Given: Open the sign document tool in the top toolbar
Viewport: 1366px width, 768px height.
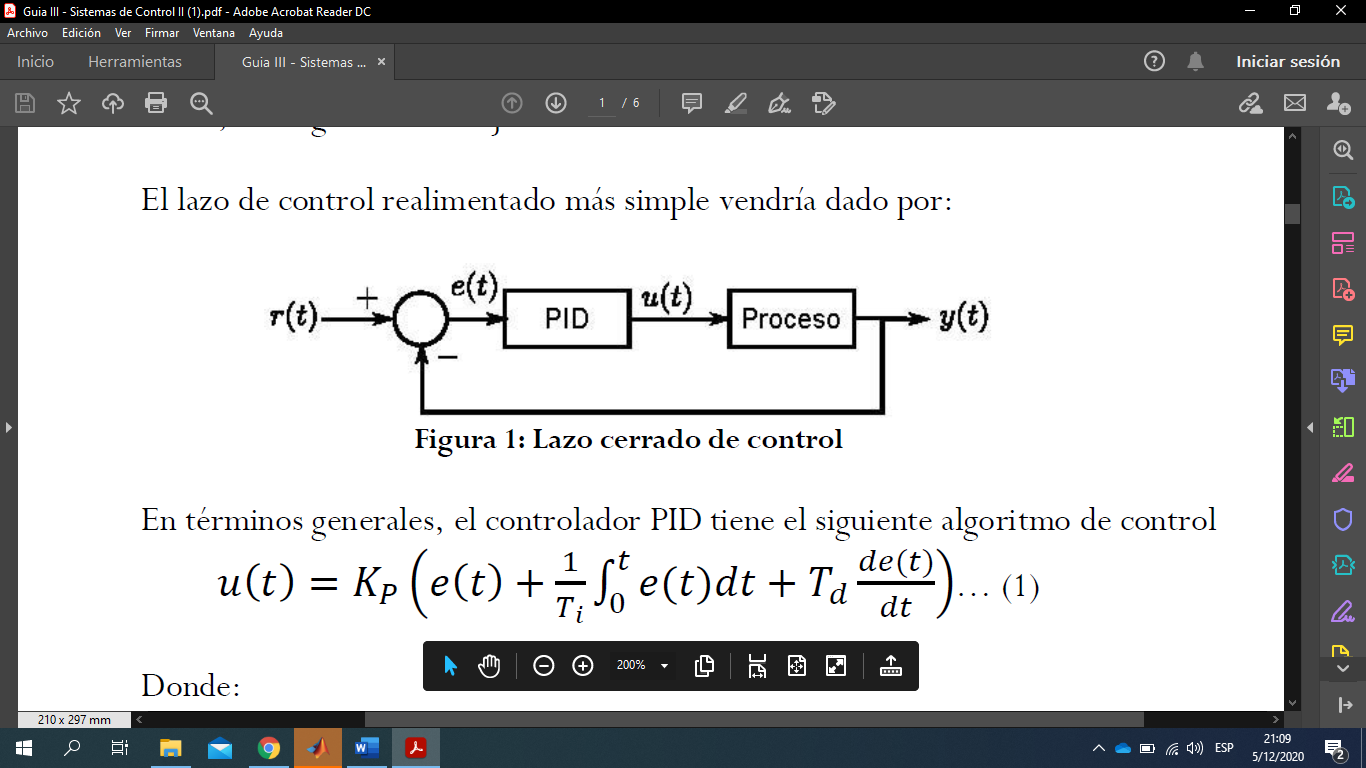Looking at the screenshot, I should point(779,103).
